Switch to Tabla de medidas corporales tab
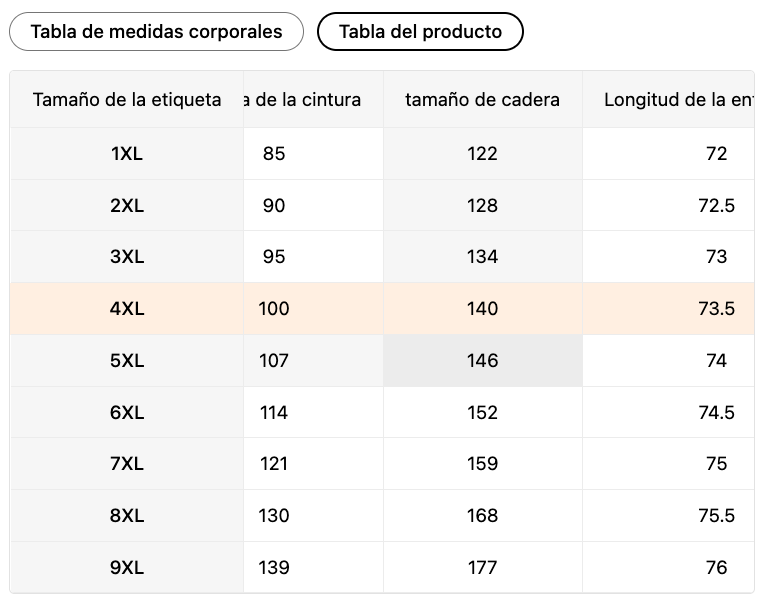Viewport: 774px width, 612px height. point(156,32)
